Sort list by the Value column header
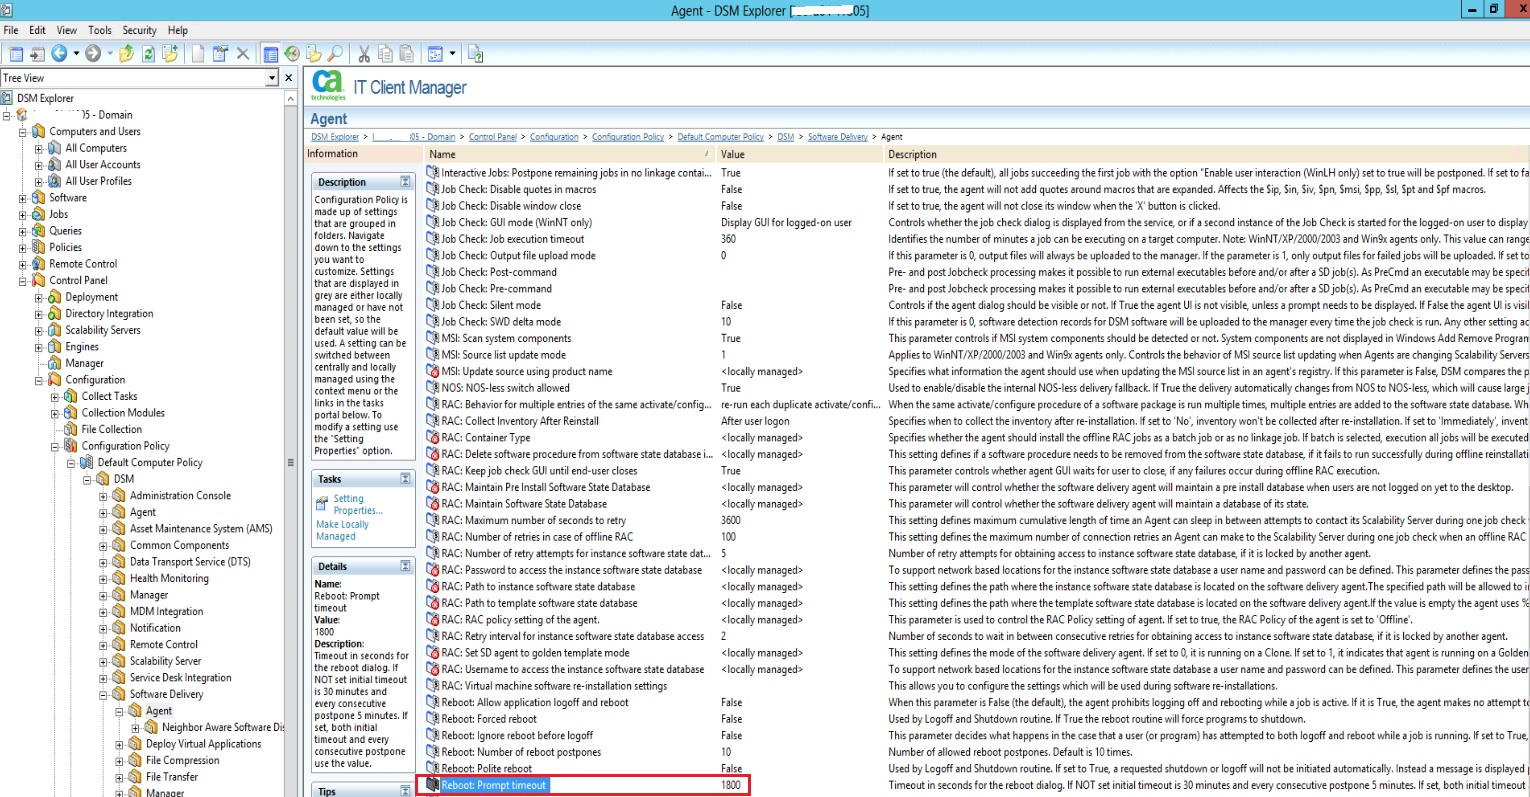The height and width of the screenshot is (797, 1530). (733, 154)
